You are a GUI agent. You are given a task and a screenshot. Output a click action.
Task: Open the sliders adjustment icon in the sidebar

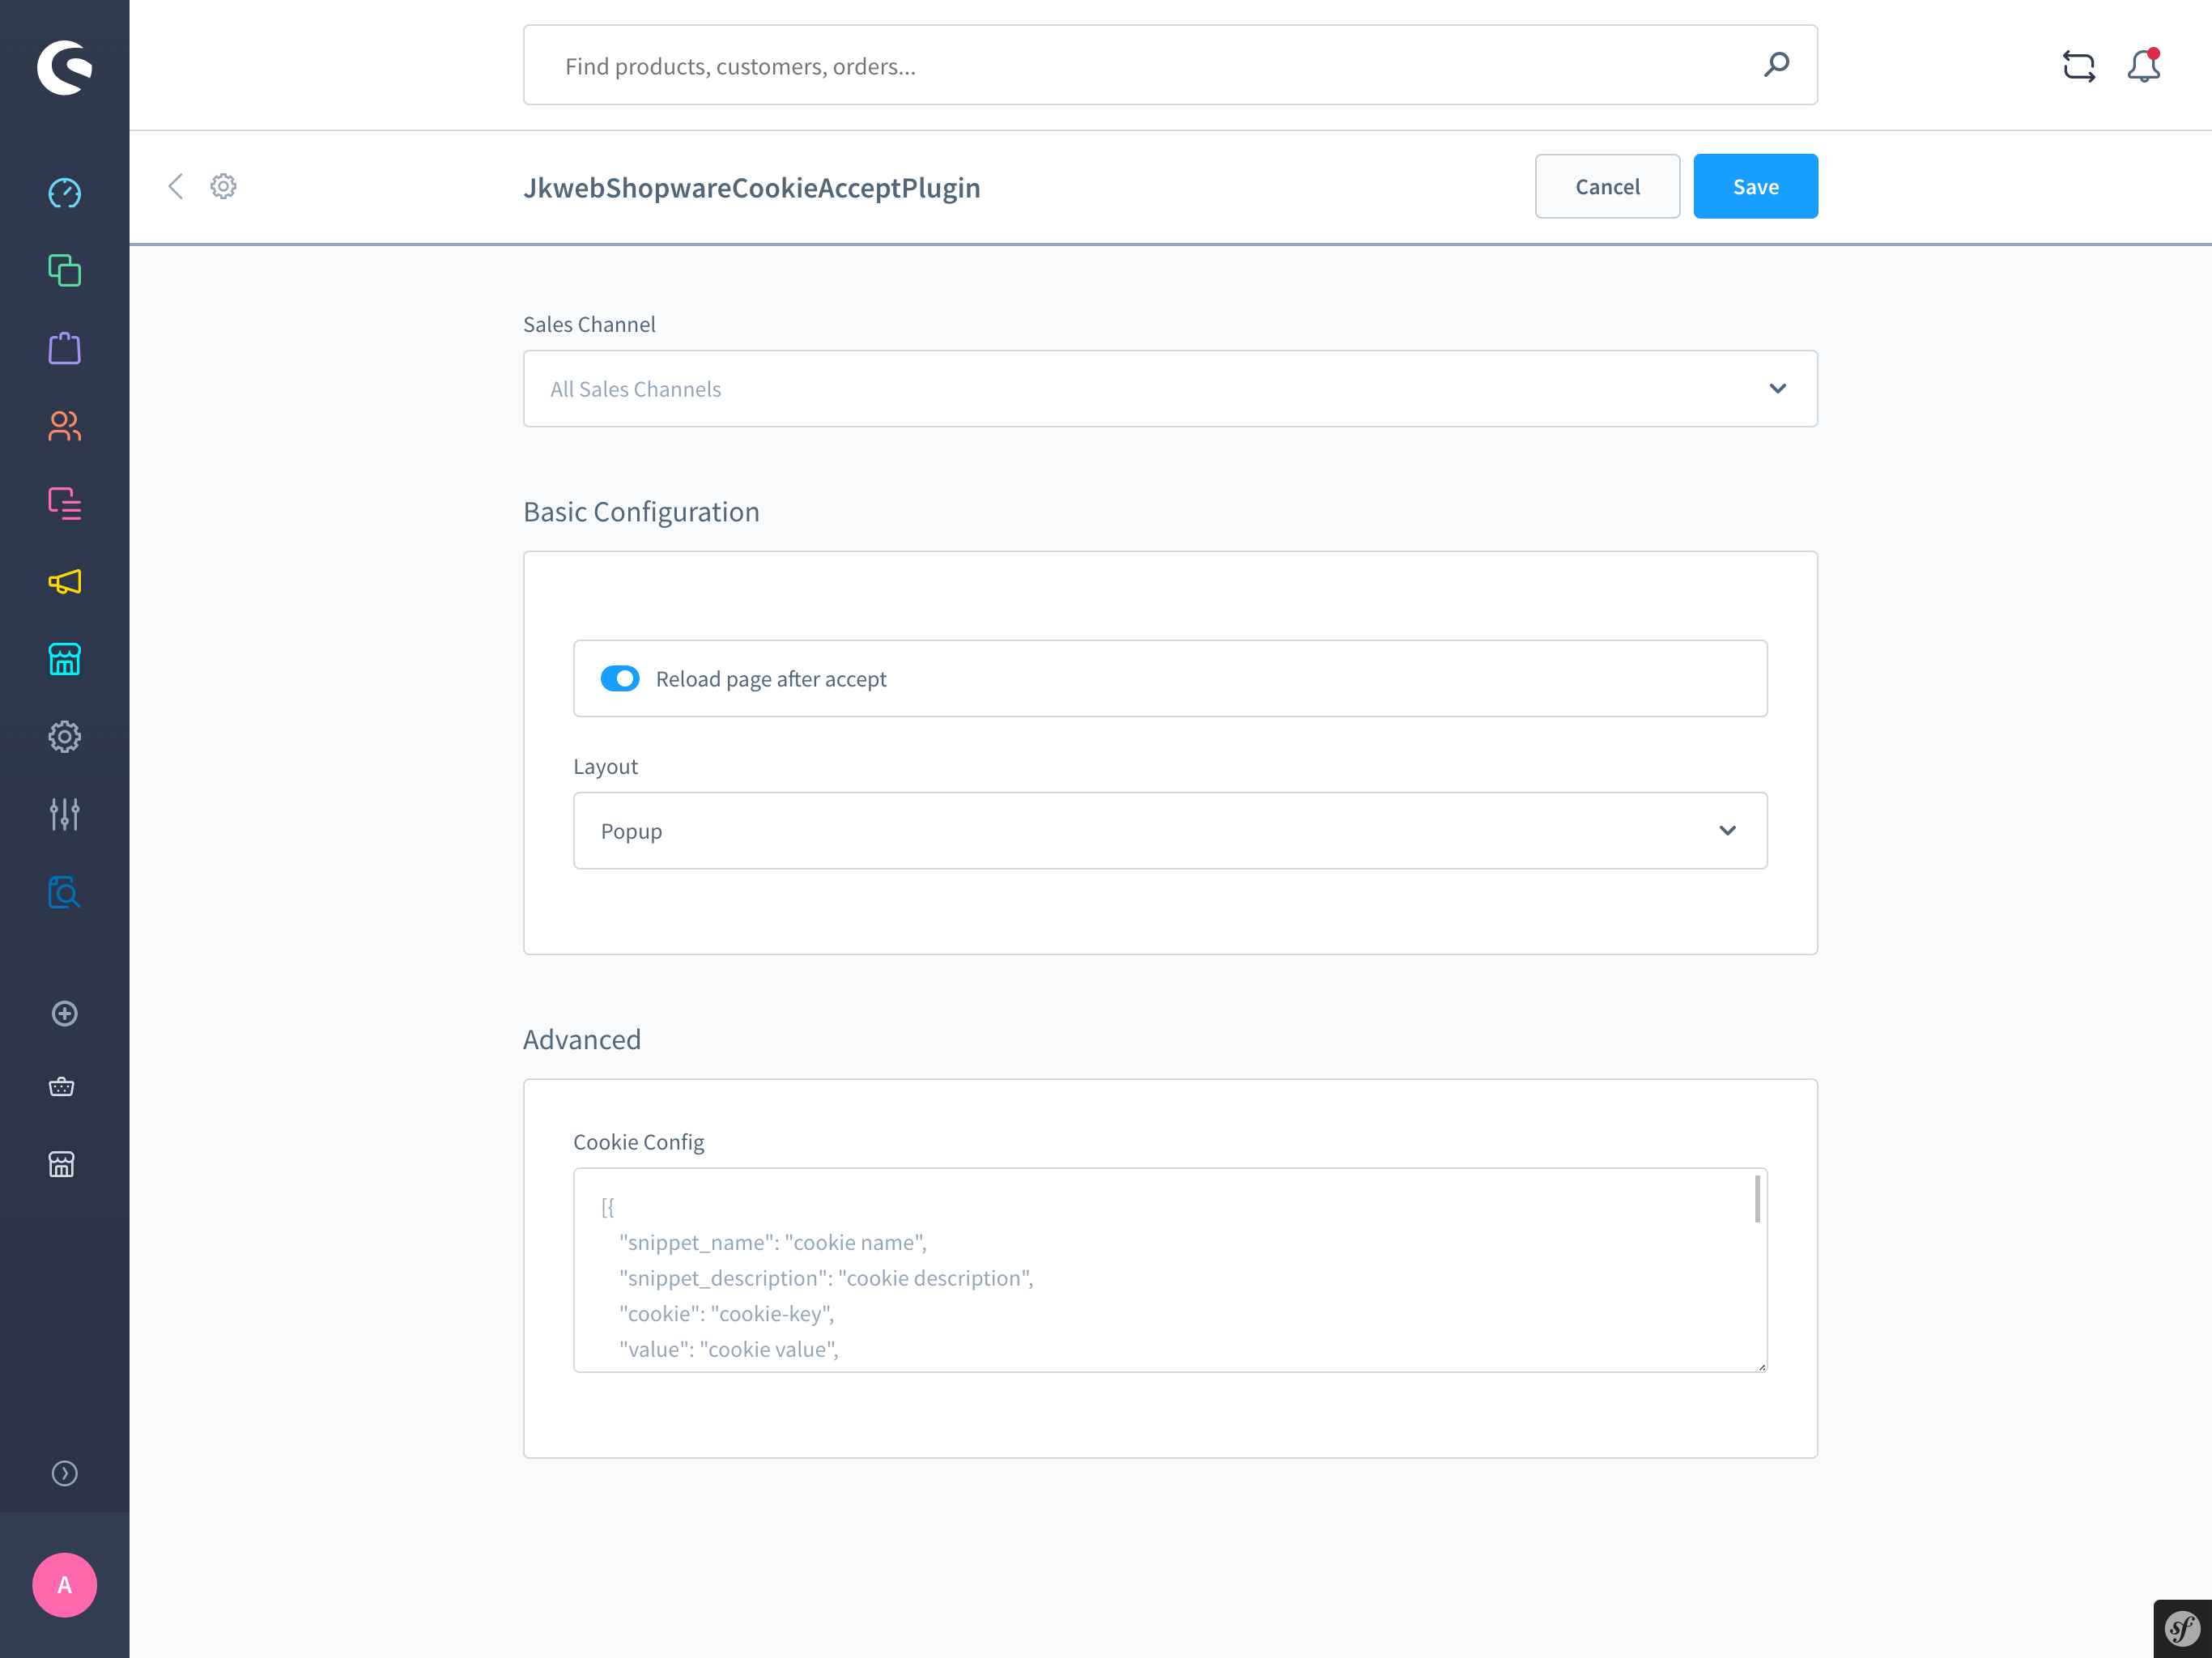click(64, 814)
